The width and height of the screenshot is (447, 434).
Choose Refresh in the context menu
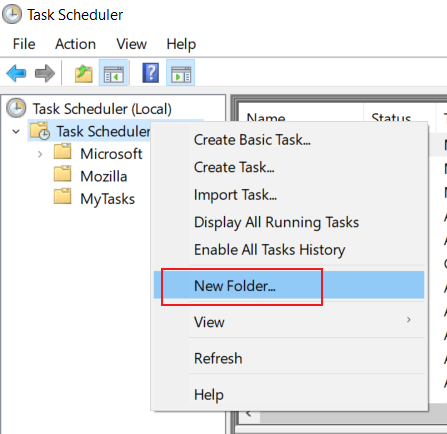[289, 358]
